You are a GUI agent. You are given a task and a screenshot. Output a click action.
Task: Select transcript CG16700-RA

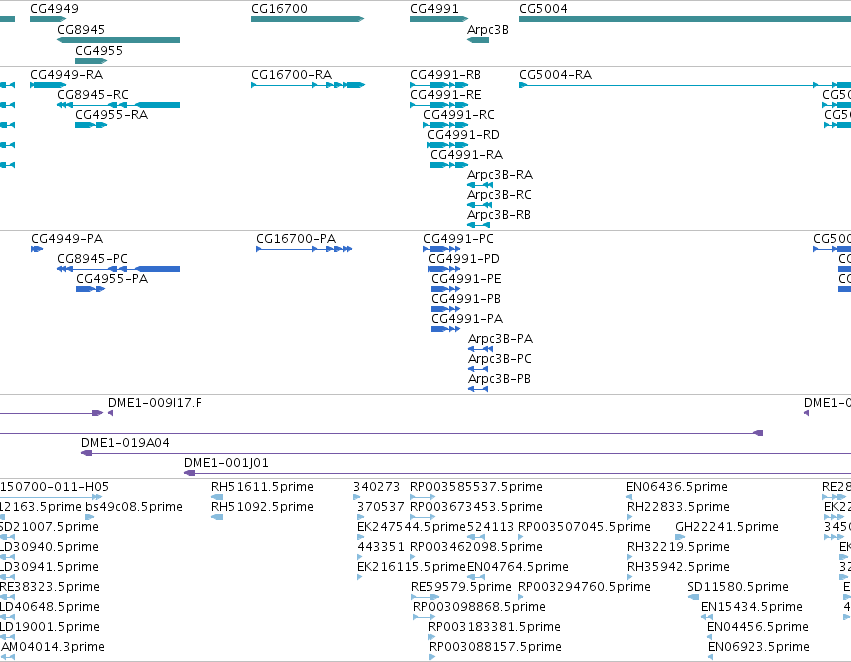click(x=291, y=74)
